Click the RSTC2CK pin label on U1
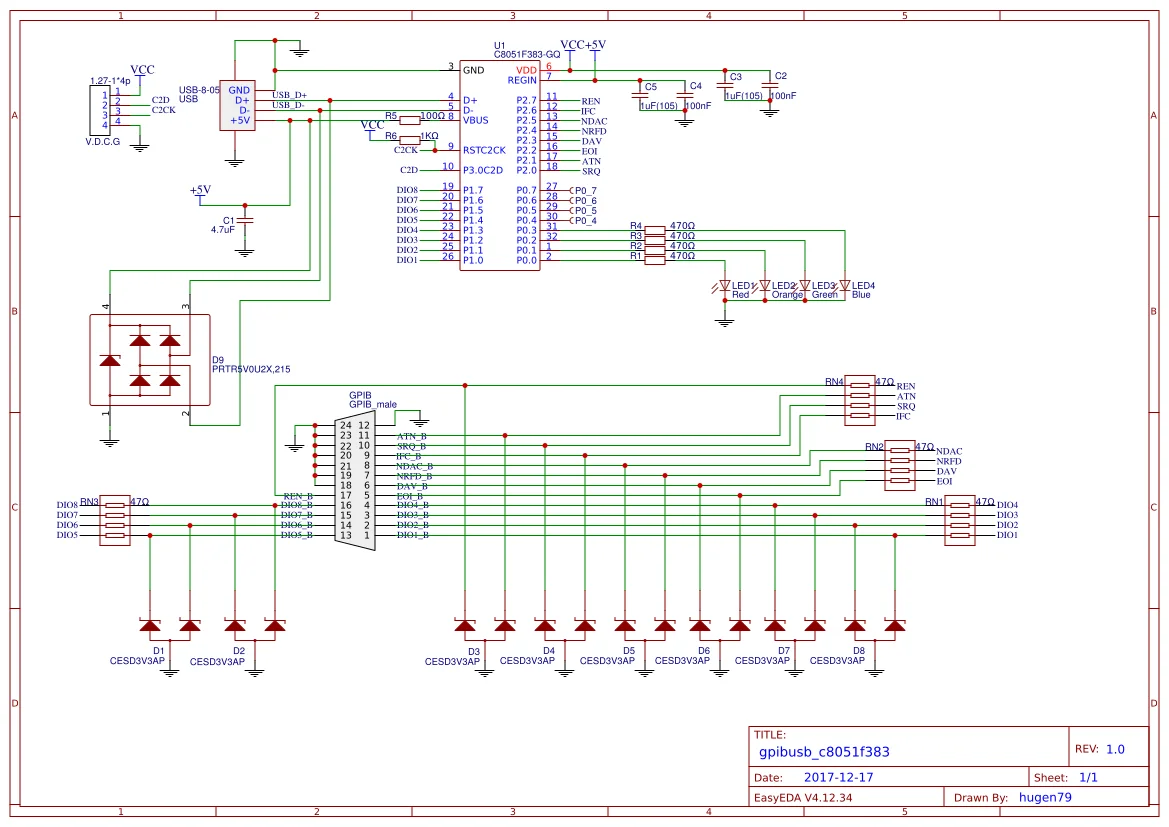This screenshot has height=827, width=1169. 484,151
